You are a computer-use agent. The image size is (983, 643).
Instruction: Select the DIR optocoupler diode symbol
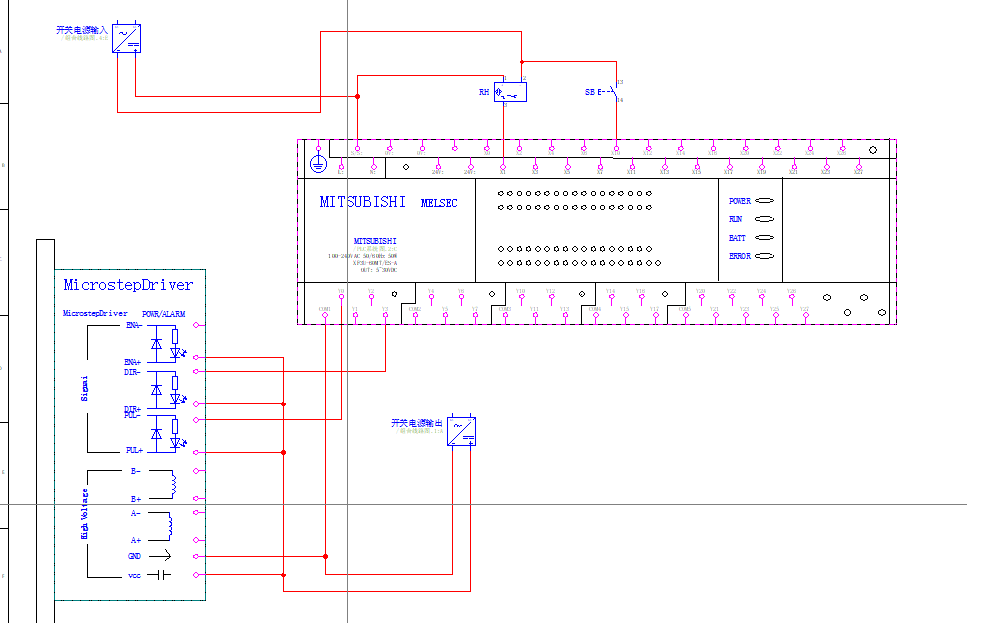coord(156,390)
